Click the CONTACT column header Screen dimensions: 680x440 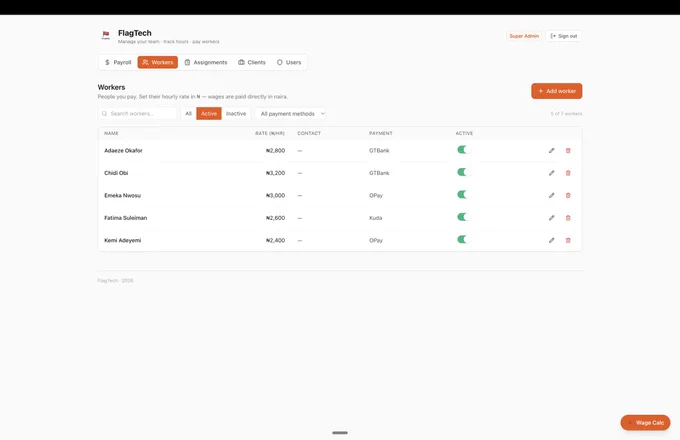click(x=309, y=134)
